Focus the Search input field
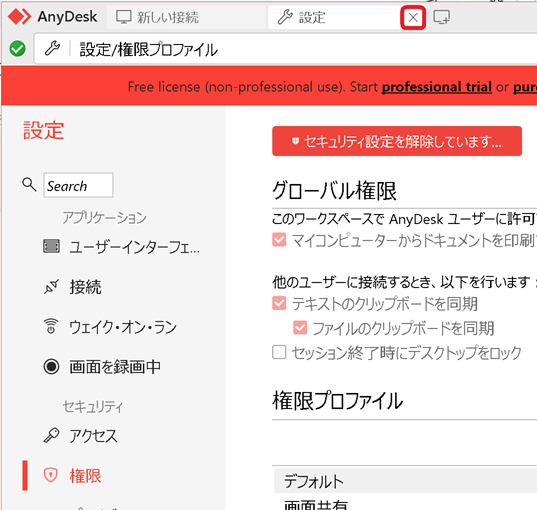This screenshot has width=537, height=510. (78, 185)
